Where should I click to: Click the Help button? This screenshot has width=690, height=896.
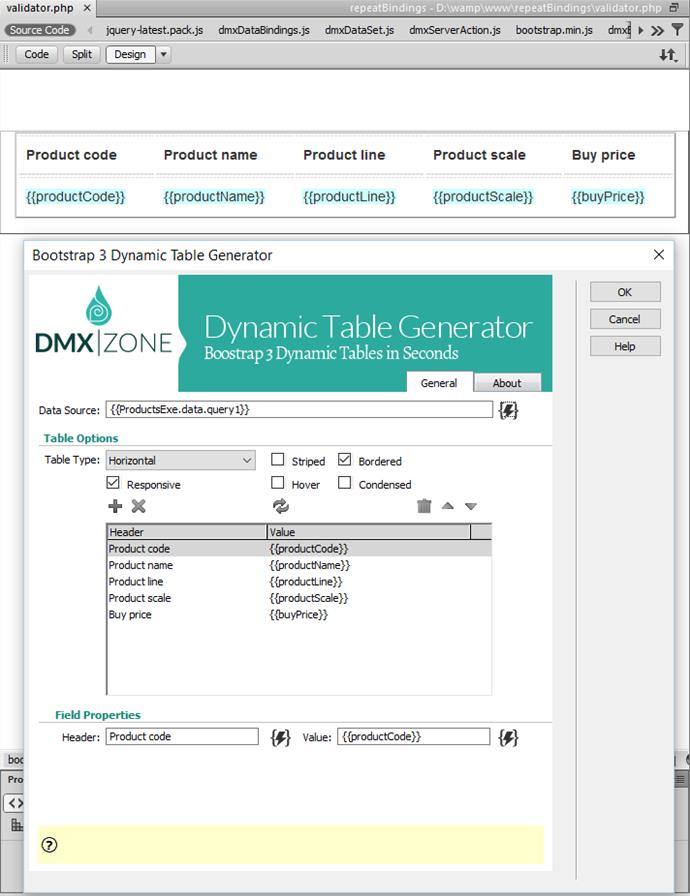[x=625, y=346]
